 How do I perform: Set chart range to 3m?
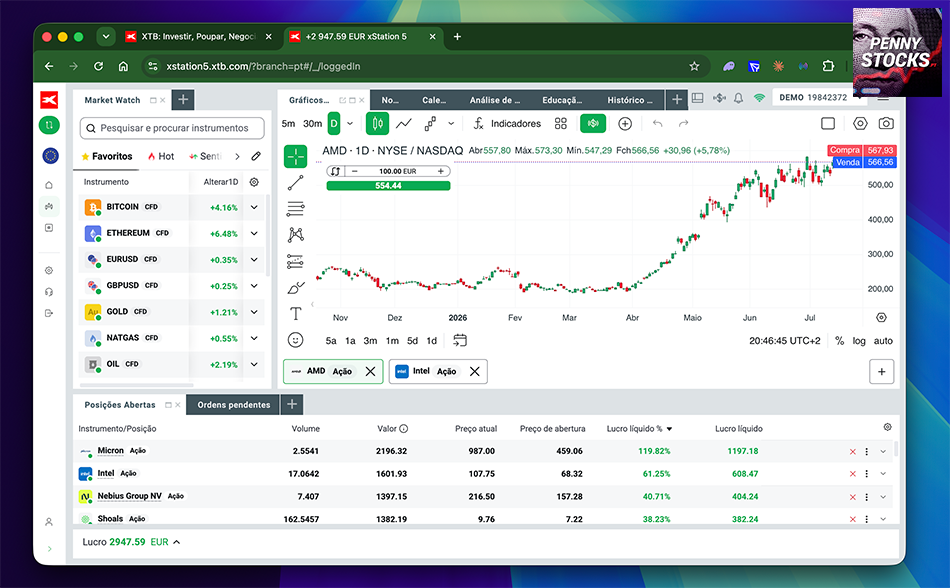coord(370,341)
